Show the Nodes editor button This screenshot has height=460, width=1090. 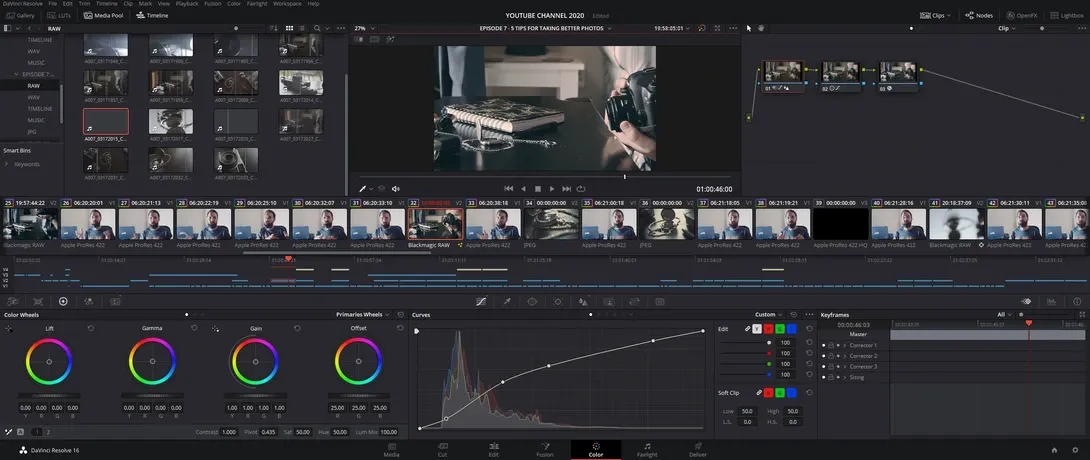[x=979, y=15]
